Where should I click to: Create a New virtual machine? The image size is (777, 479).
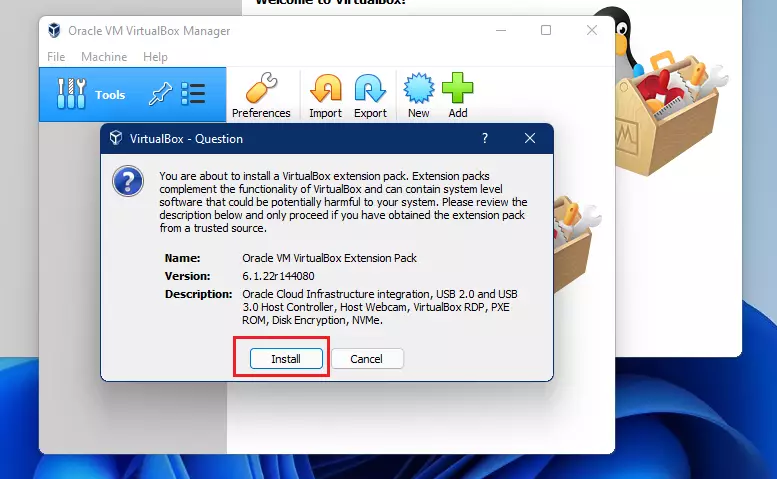(419, 95)
